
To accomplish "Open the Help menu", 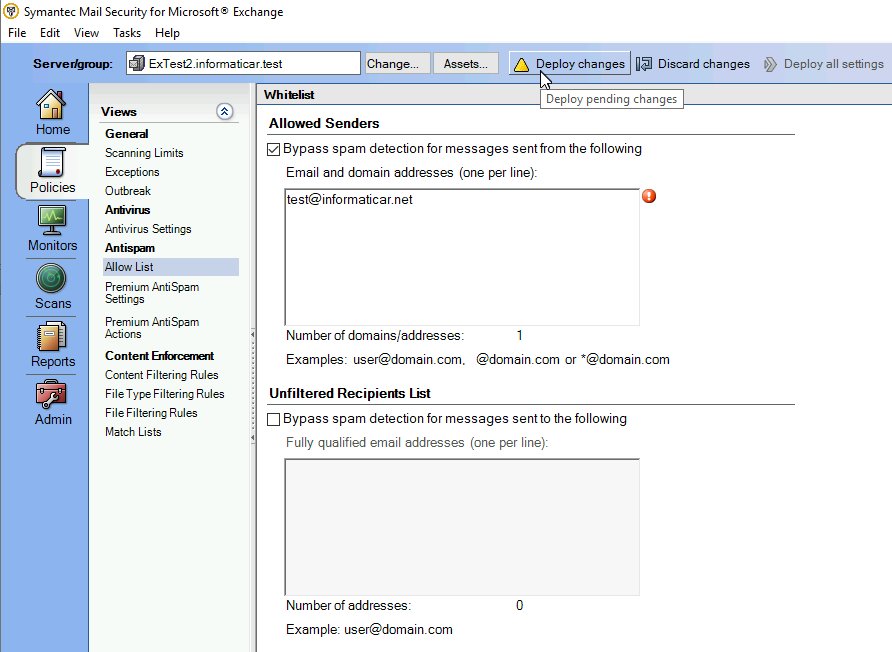I will tap(167, 33).
